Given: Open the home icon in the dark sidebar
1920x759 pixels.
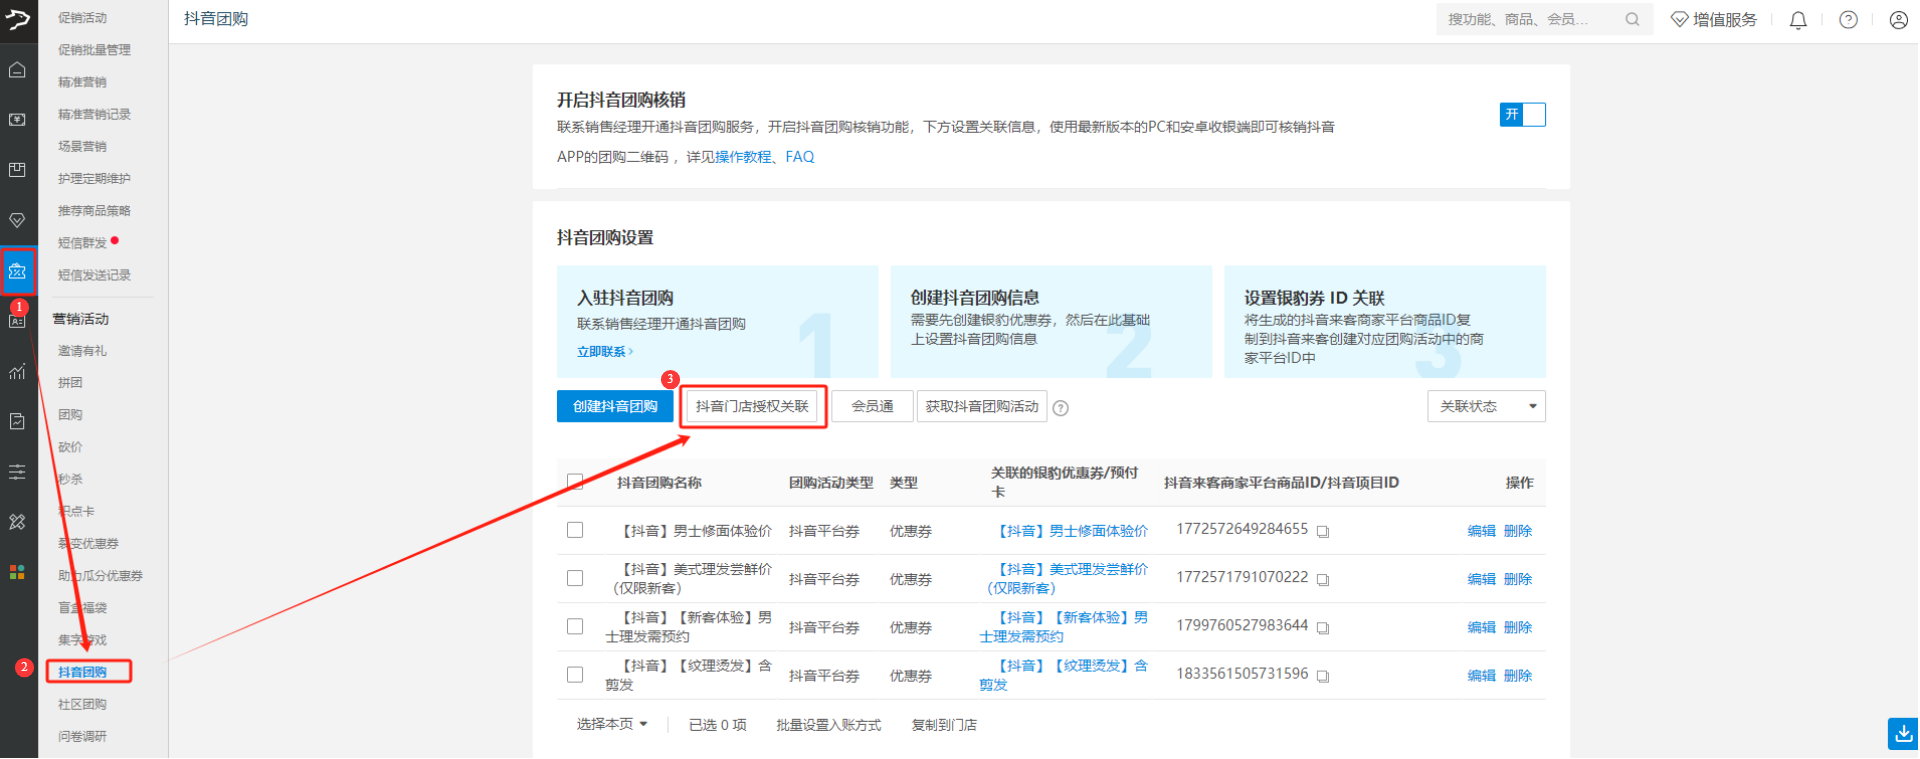Looking at the screenshot, I should (17, 70).
